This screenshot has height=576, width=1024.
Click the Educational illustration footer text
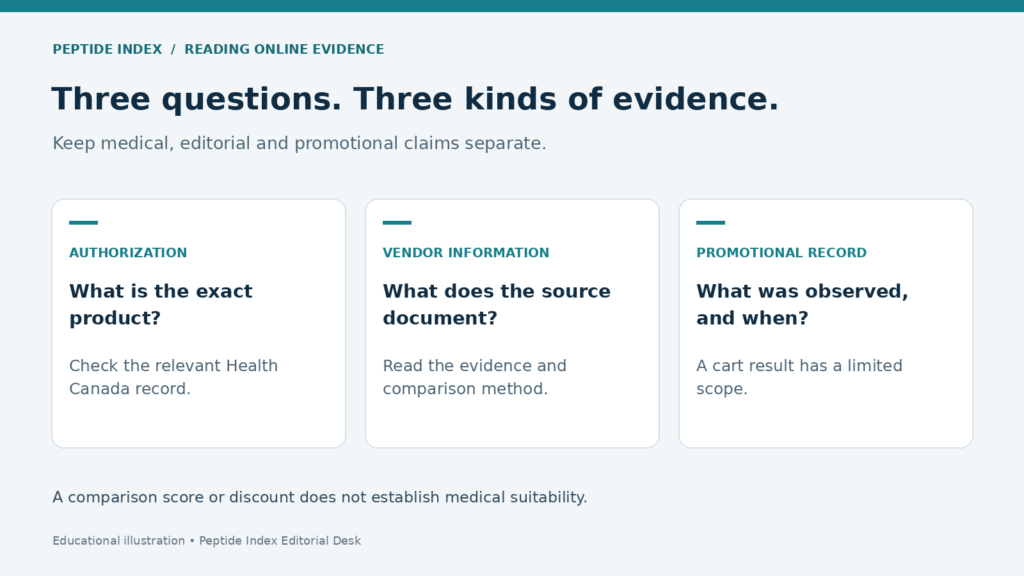119,541
